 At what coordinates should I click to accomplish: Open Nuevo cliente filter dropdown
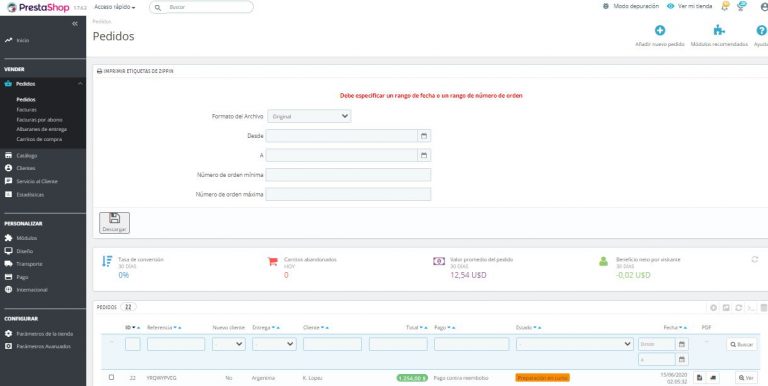(229, 344)
